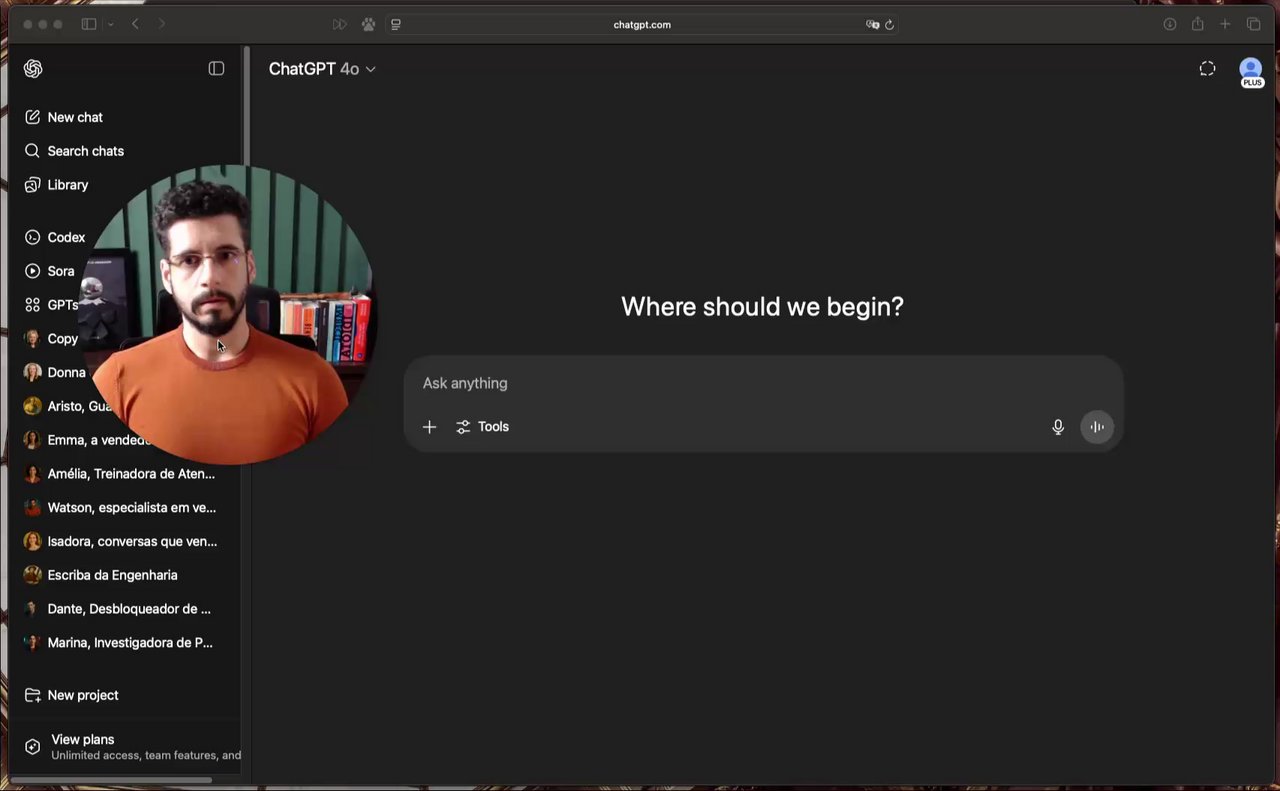This screenshot has height=791, width=1280.
Task: Click the New chat pencil icon
Action: click(x=33, y=117)
